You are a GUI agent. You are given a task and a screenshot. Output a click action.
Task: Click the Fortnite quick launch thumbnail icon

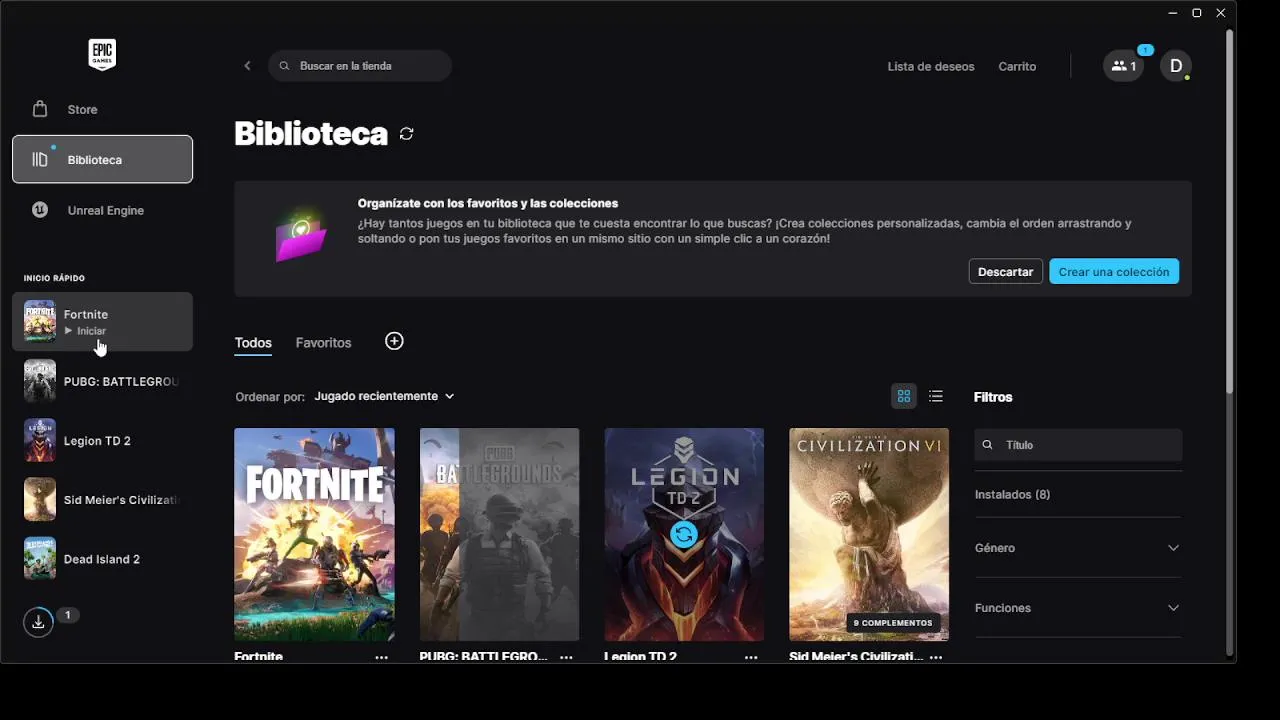coord(40,322)
